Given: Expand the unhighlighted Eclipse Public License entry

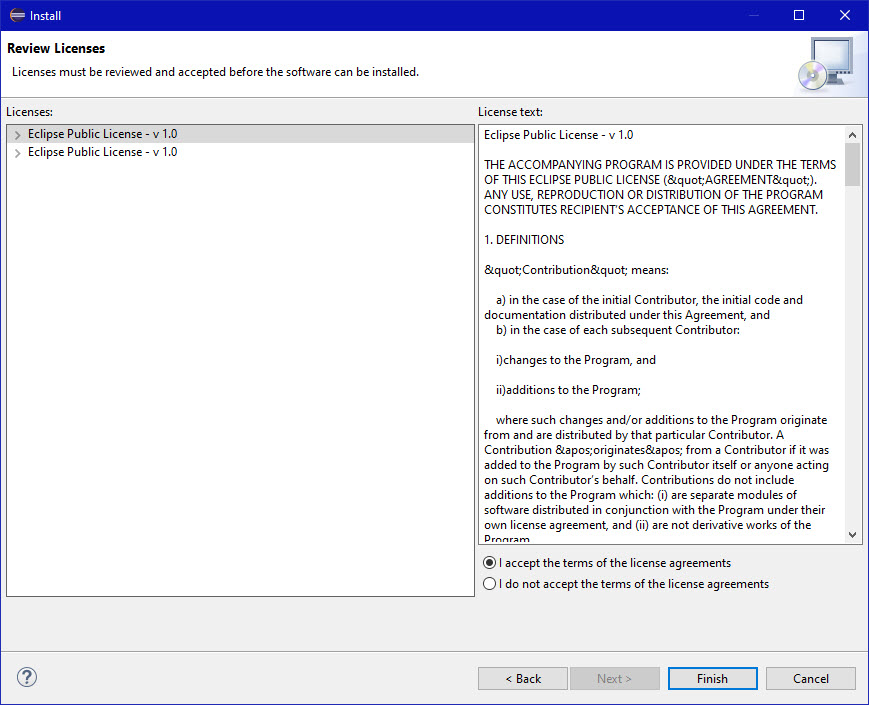Looking at the screenshot, I should coord(17,153).
